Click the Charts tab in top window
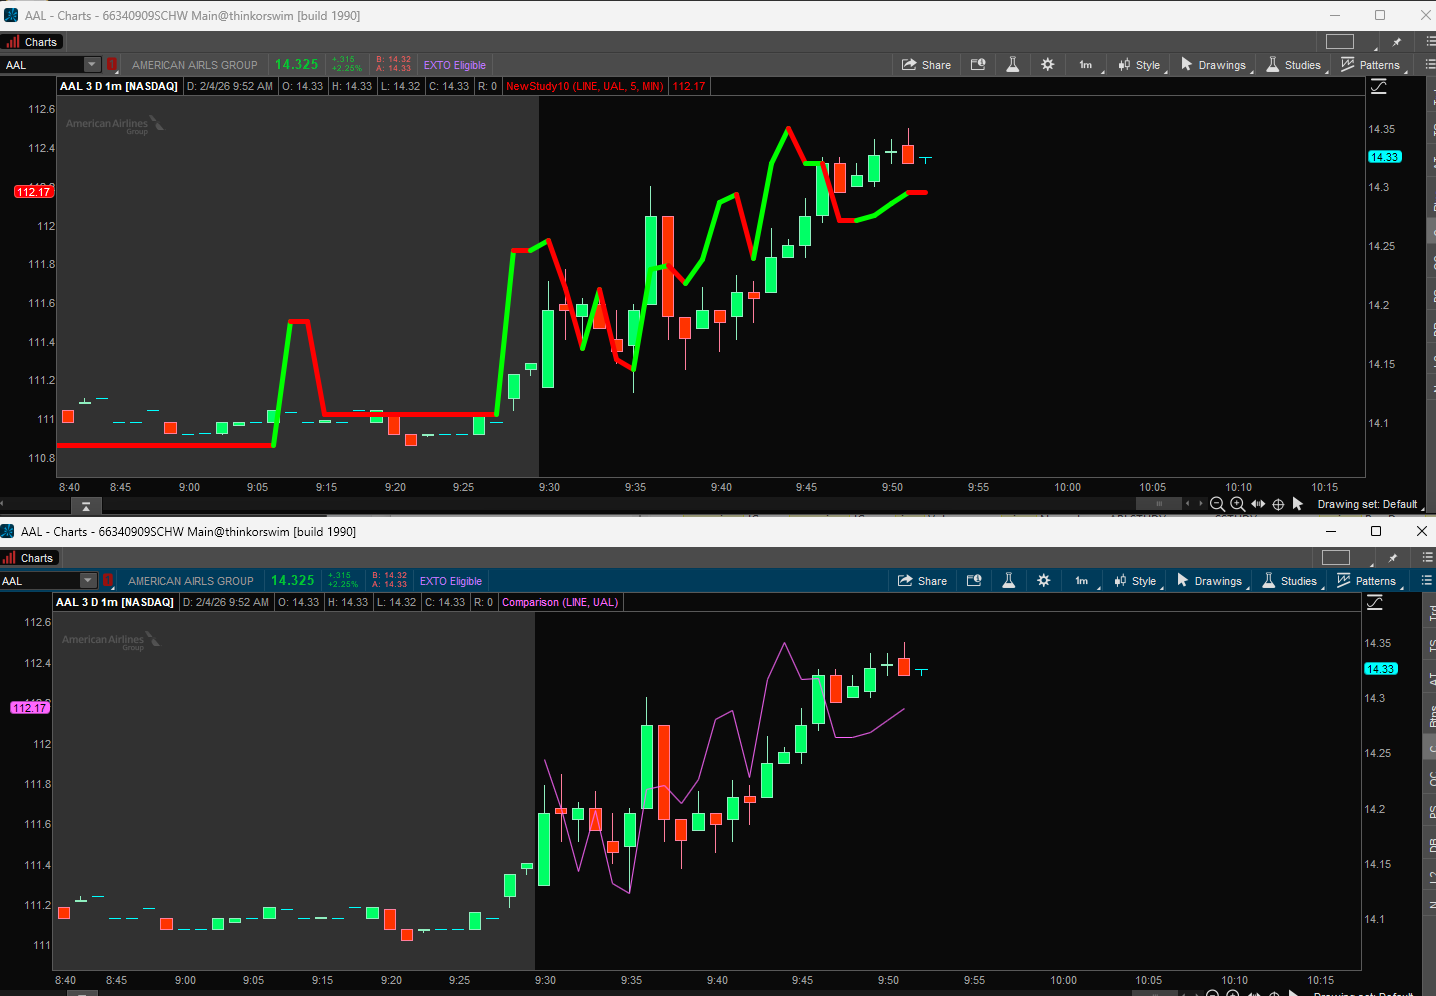 pyautogui.click(x=32, y=42)
